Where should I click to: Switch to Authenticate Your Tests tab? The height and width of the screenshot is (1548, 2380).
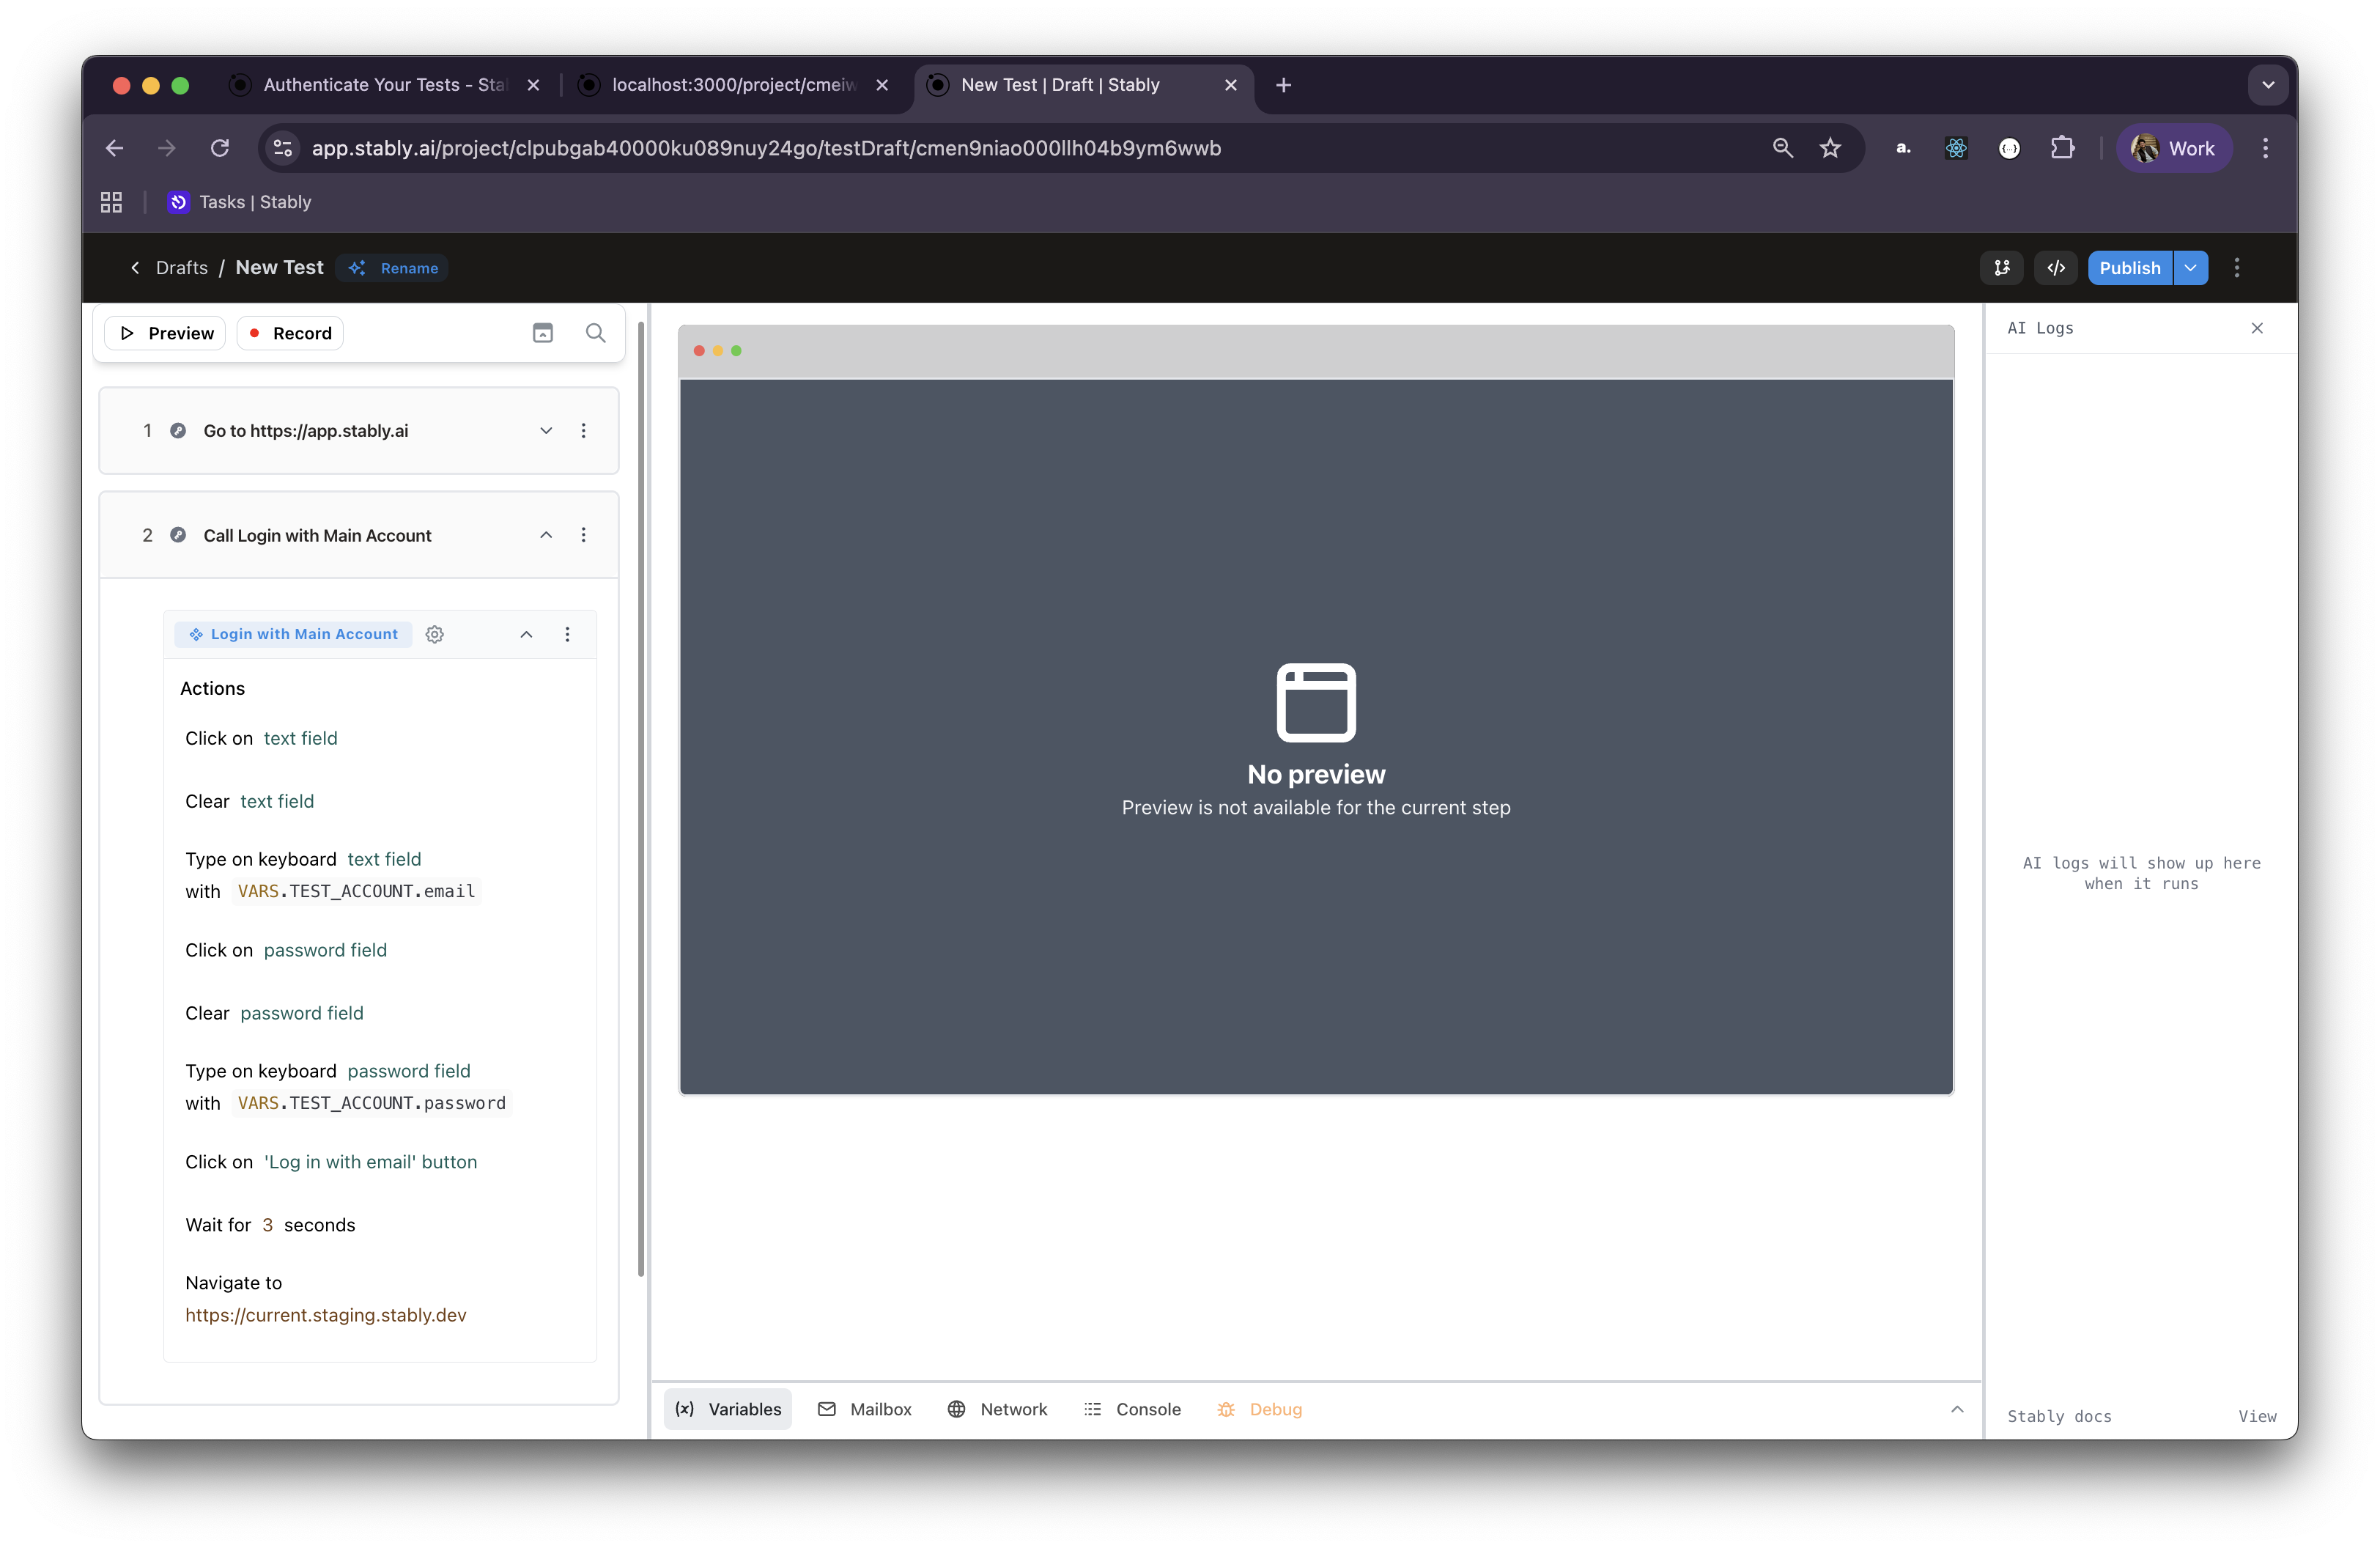[383, 85]
